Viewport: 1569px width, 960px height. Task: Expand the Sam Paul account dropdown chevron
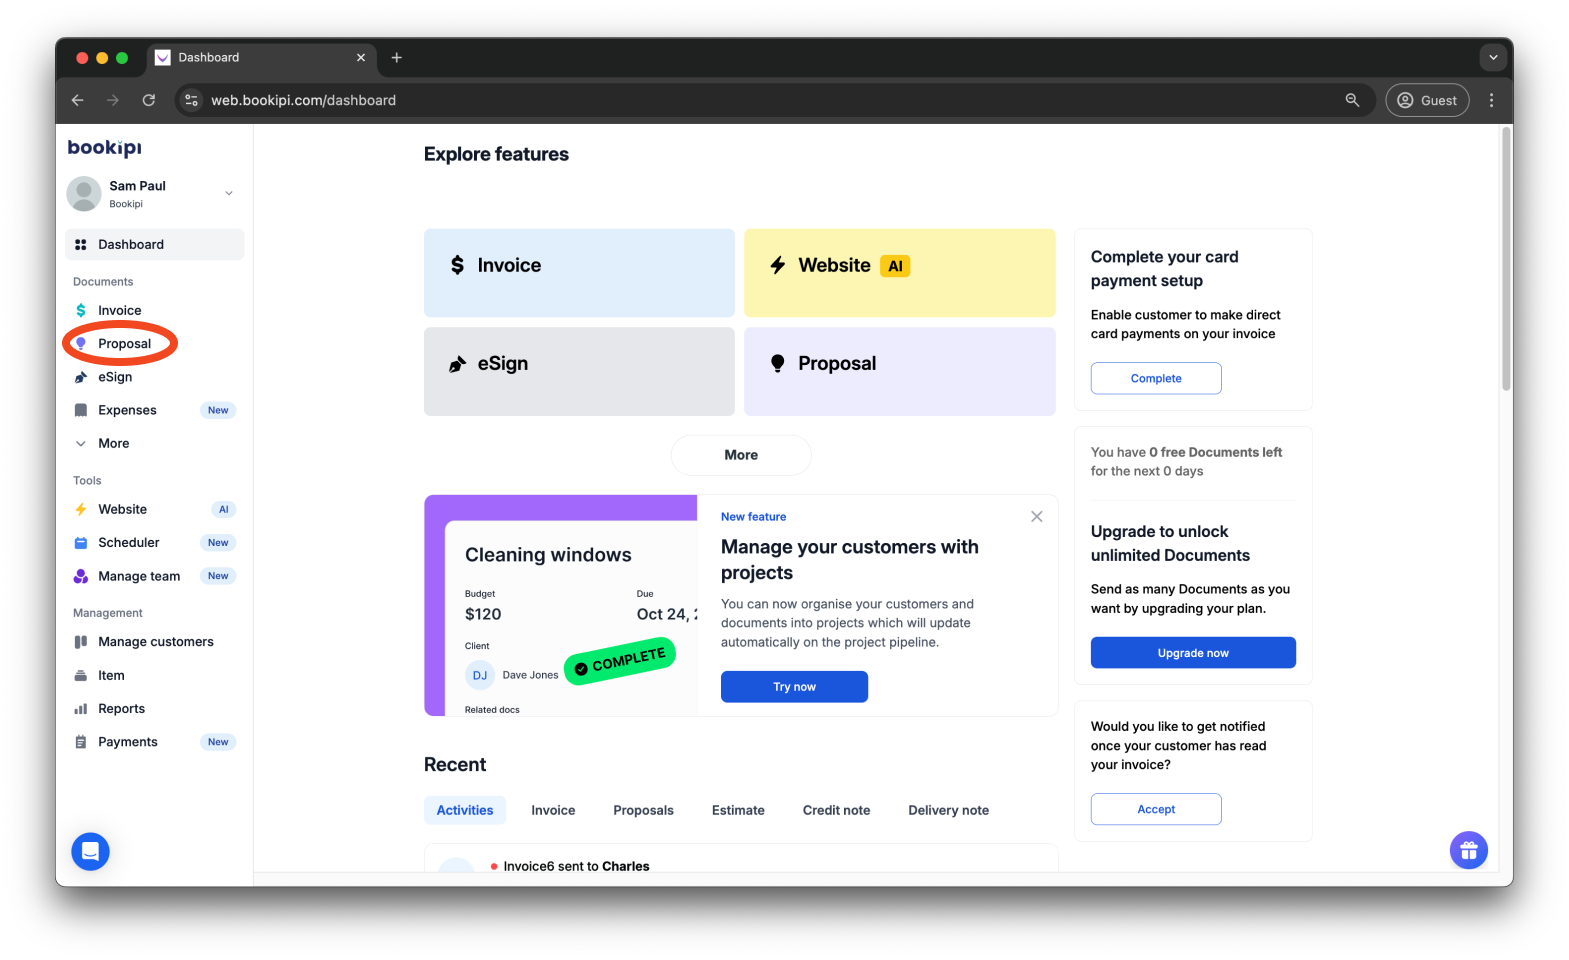click(229, 193)
